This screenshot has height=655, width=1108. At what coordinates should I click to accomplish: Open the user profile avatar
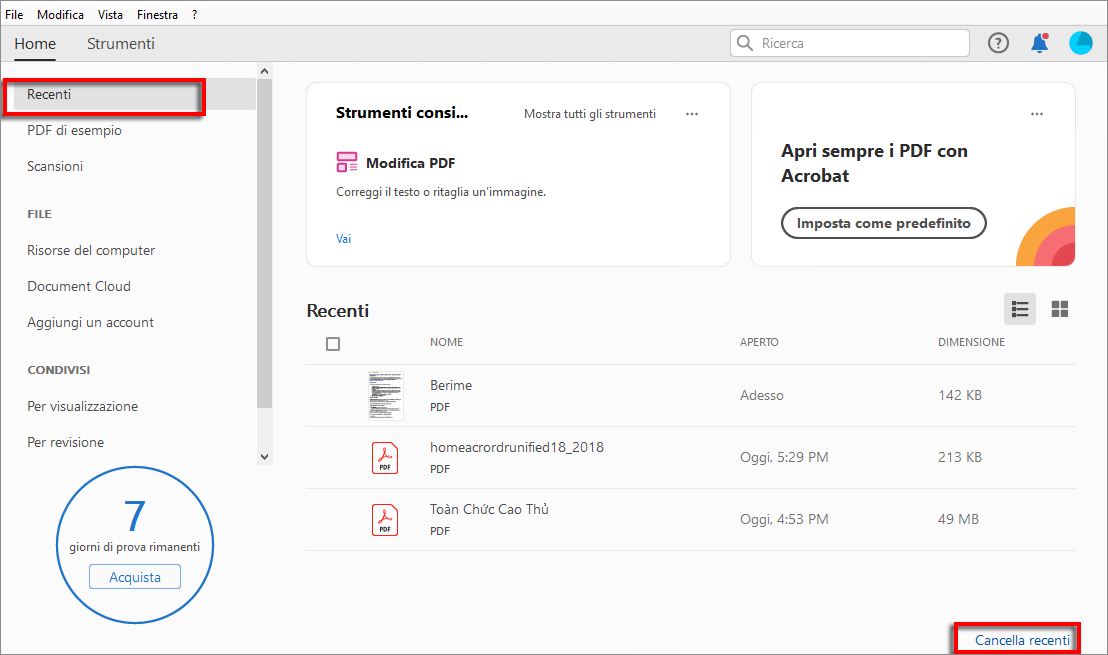click(1080, 43)
